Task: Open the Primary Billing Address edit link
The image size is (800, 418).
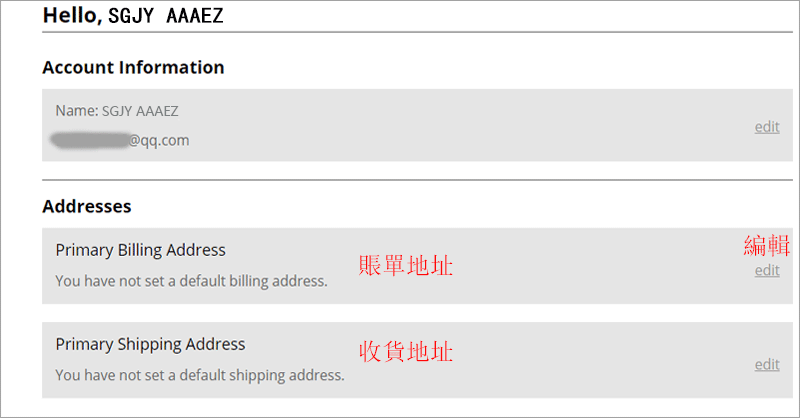Action: tap(767, 270)
